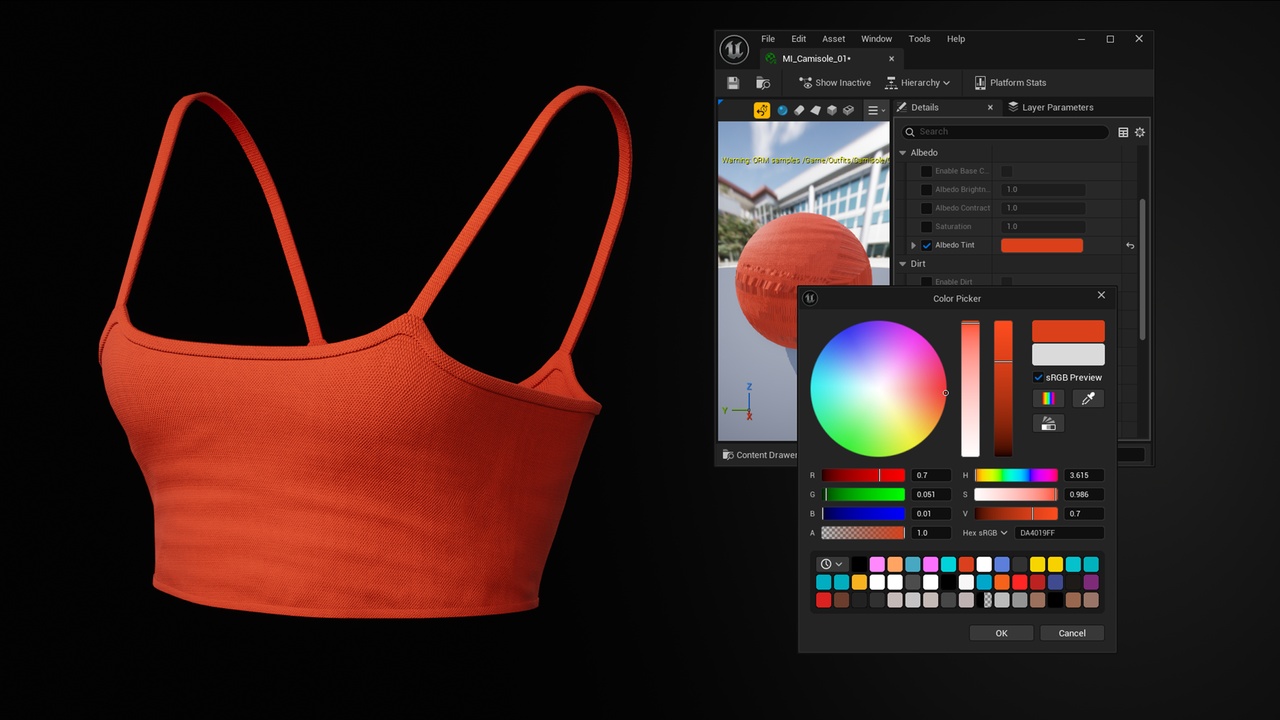Click the MI_Camisole_01 material tab icon
The height and width of the screenshot is (720, 1280).
tap(770, 59)
